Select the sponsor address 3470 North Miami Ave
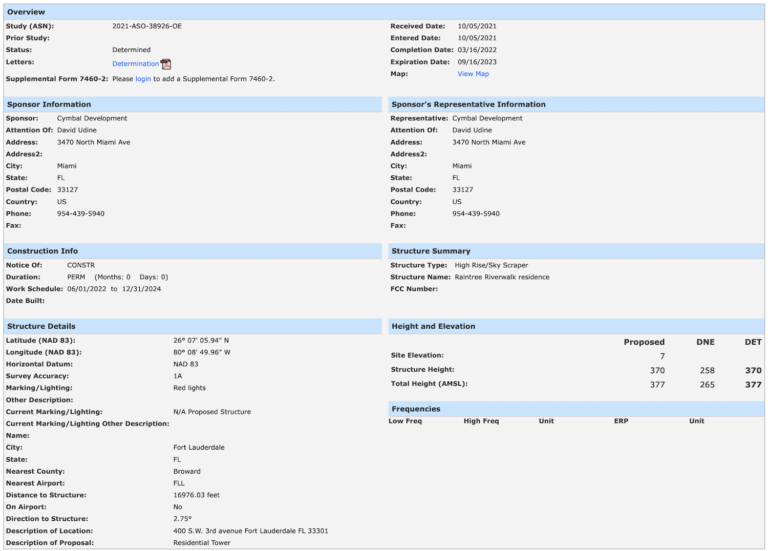The height and width of the screenshot is (551, 768). (x=94, y=142)
